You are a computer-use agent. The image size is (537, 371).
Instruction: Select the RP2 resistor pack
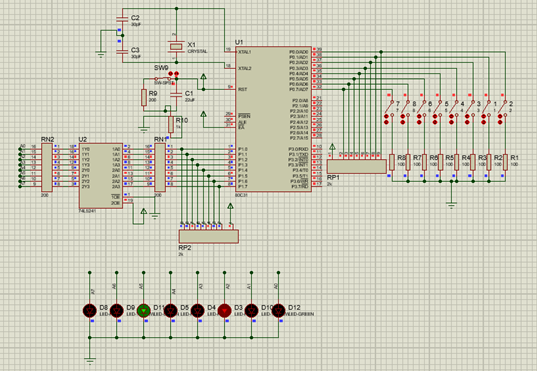point(209,236)
